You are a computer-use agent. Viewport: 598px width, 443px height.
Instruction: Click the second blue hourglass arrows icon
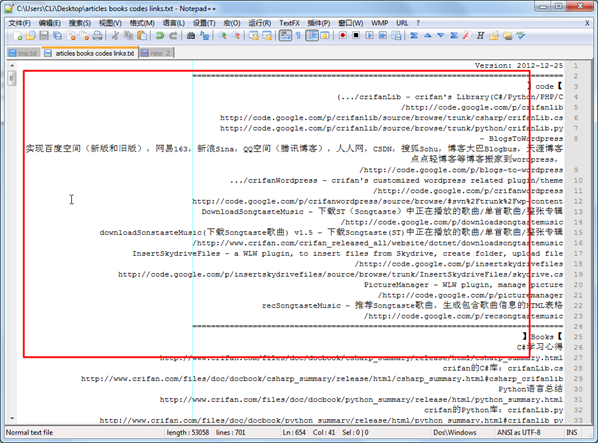454,36
